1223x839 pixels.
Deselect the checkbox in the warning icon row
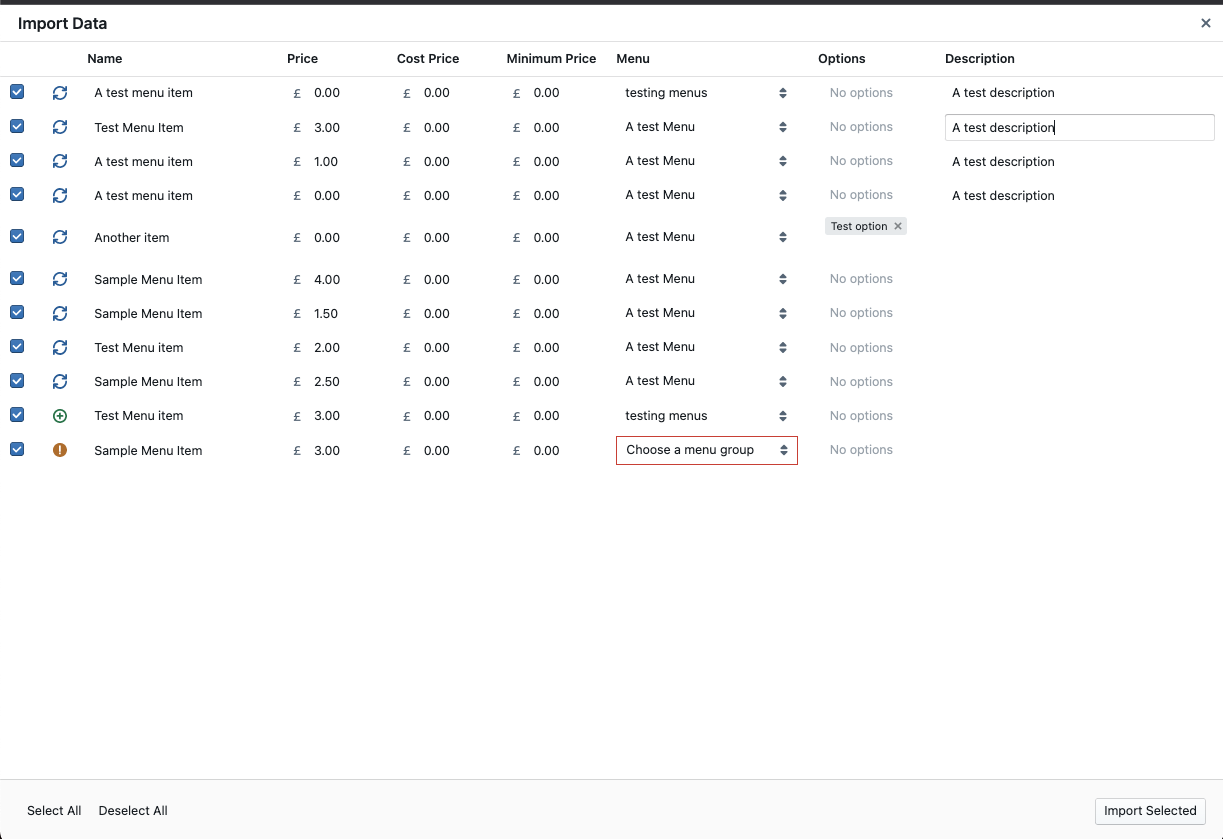(17, 449)
